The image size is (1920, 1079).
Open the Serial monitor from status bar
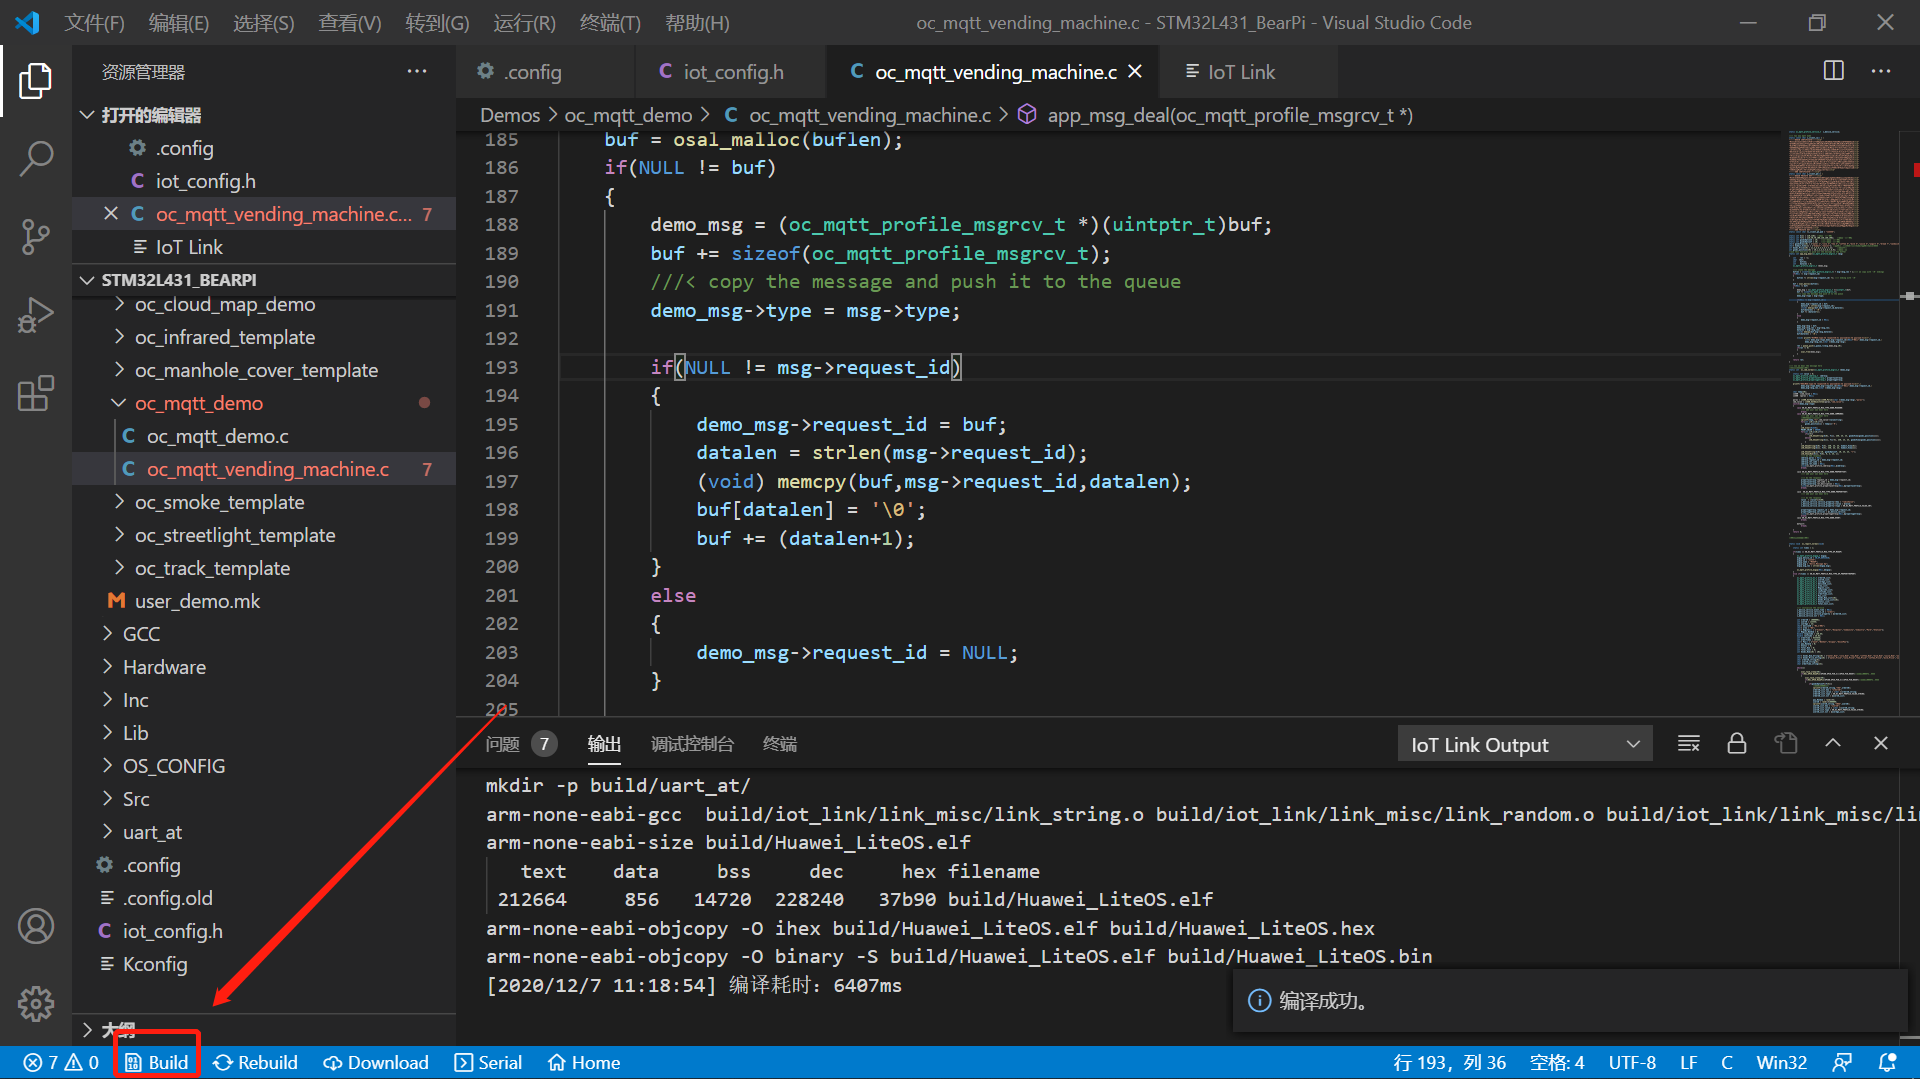click(489, 1063)
